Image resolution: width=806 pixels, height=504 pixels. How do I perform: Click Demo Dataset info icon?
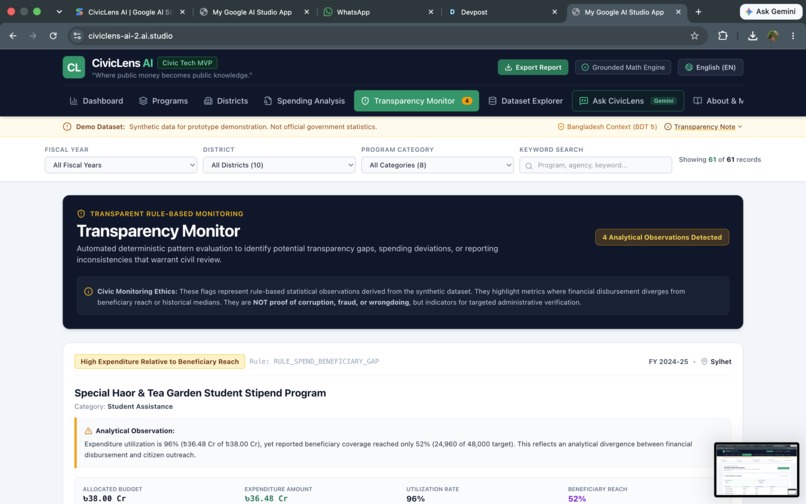tap(67, 127)
